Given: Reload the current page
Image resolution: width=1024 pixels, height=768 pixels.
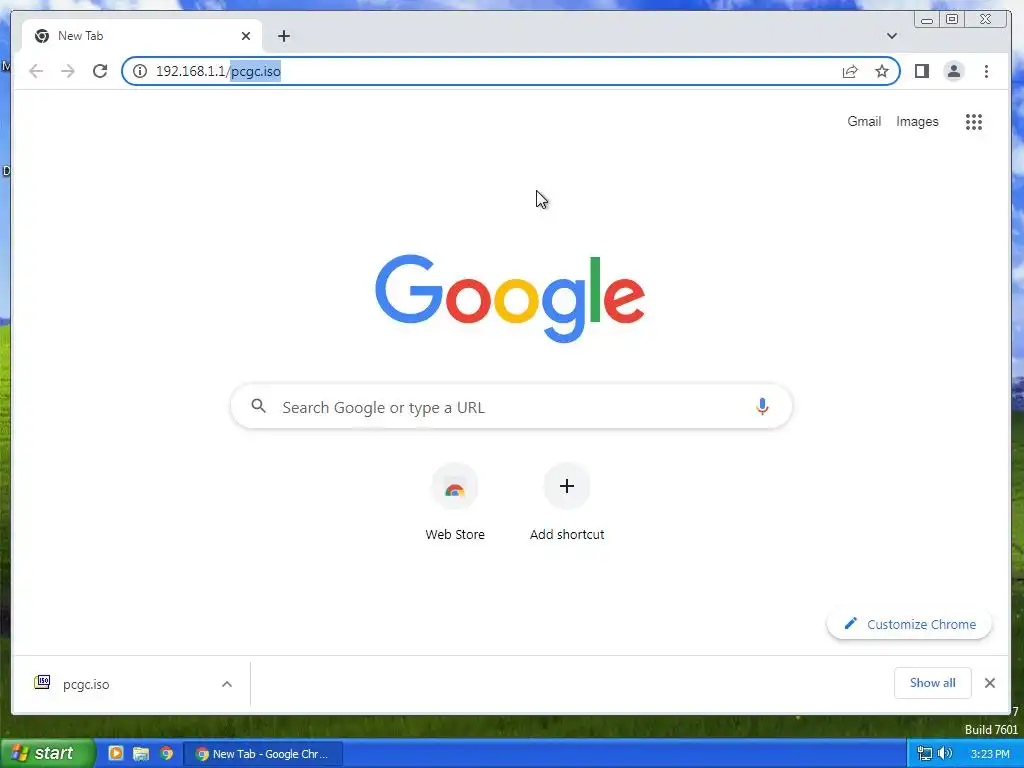Looking at the screenshot, I should coord(100,71).
